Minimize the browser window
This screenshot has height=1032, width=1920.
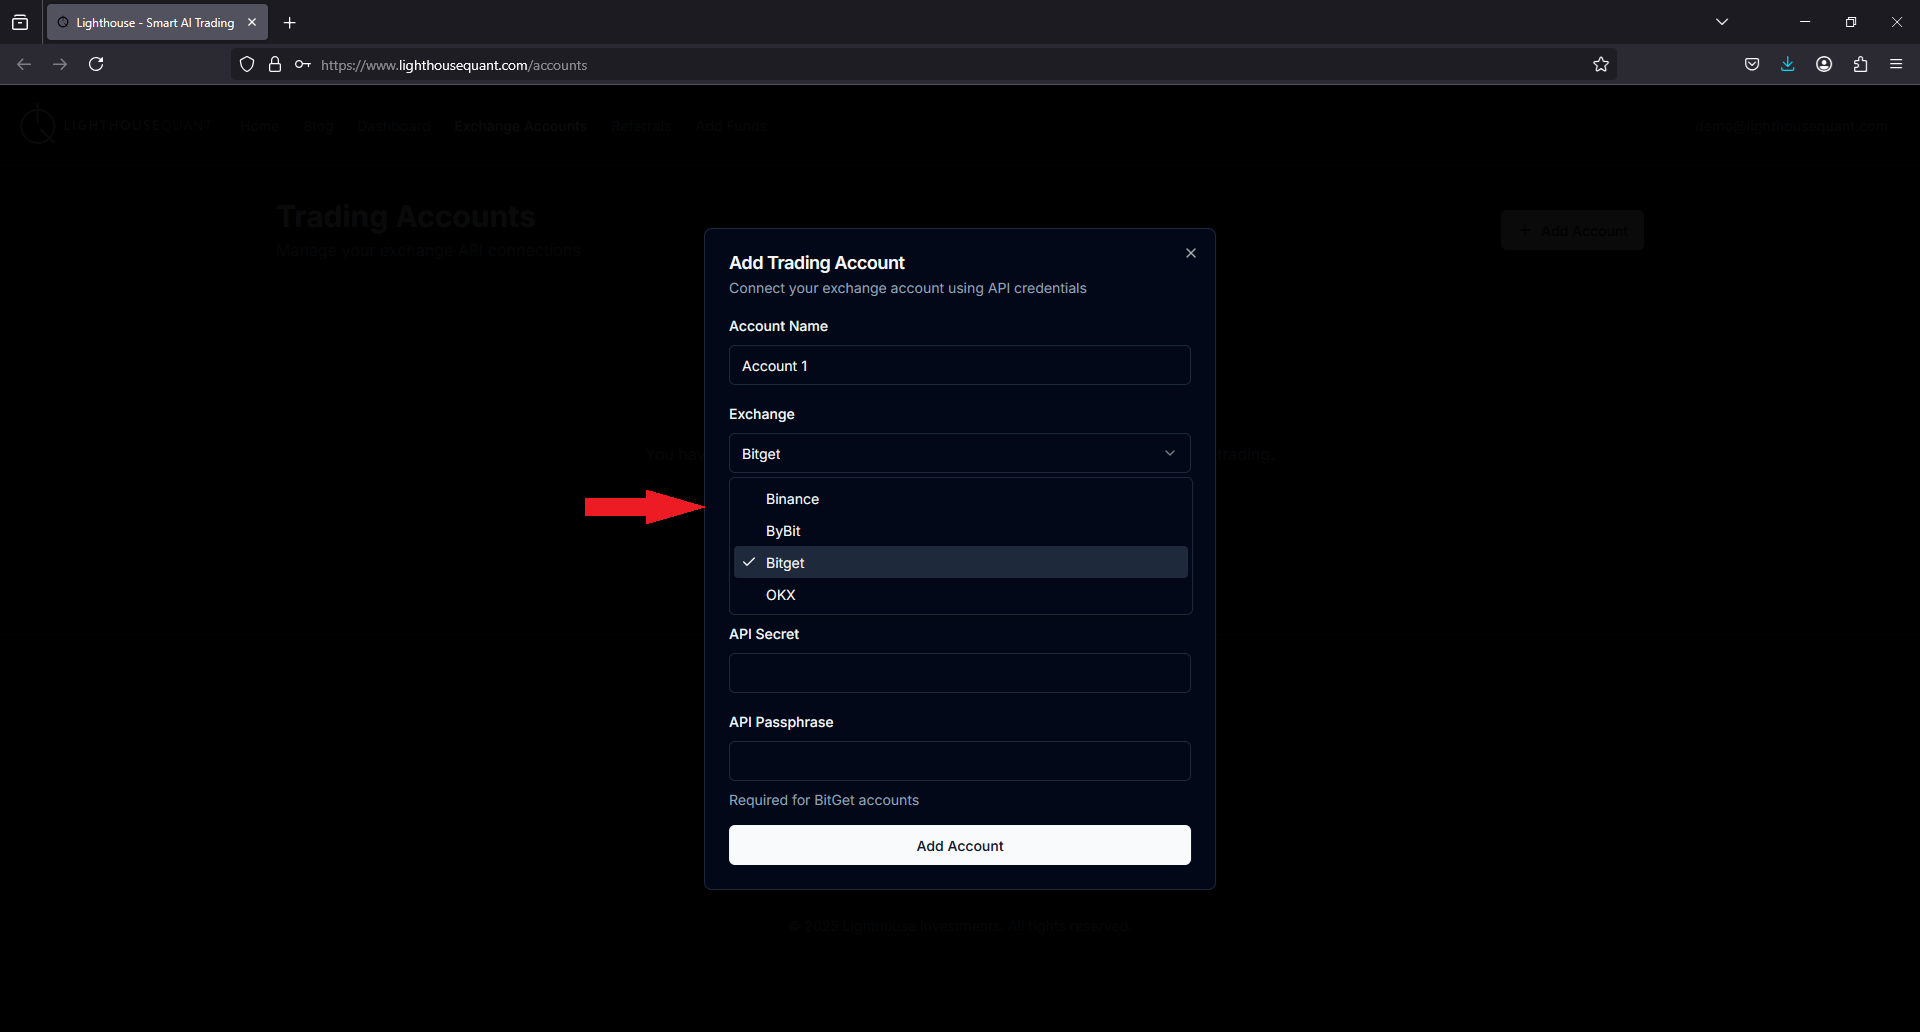(x=1805, y=22)
